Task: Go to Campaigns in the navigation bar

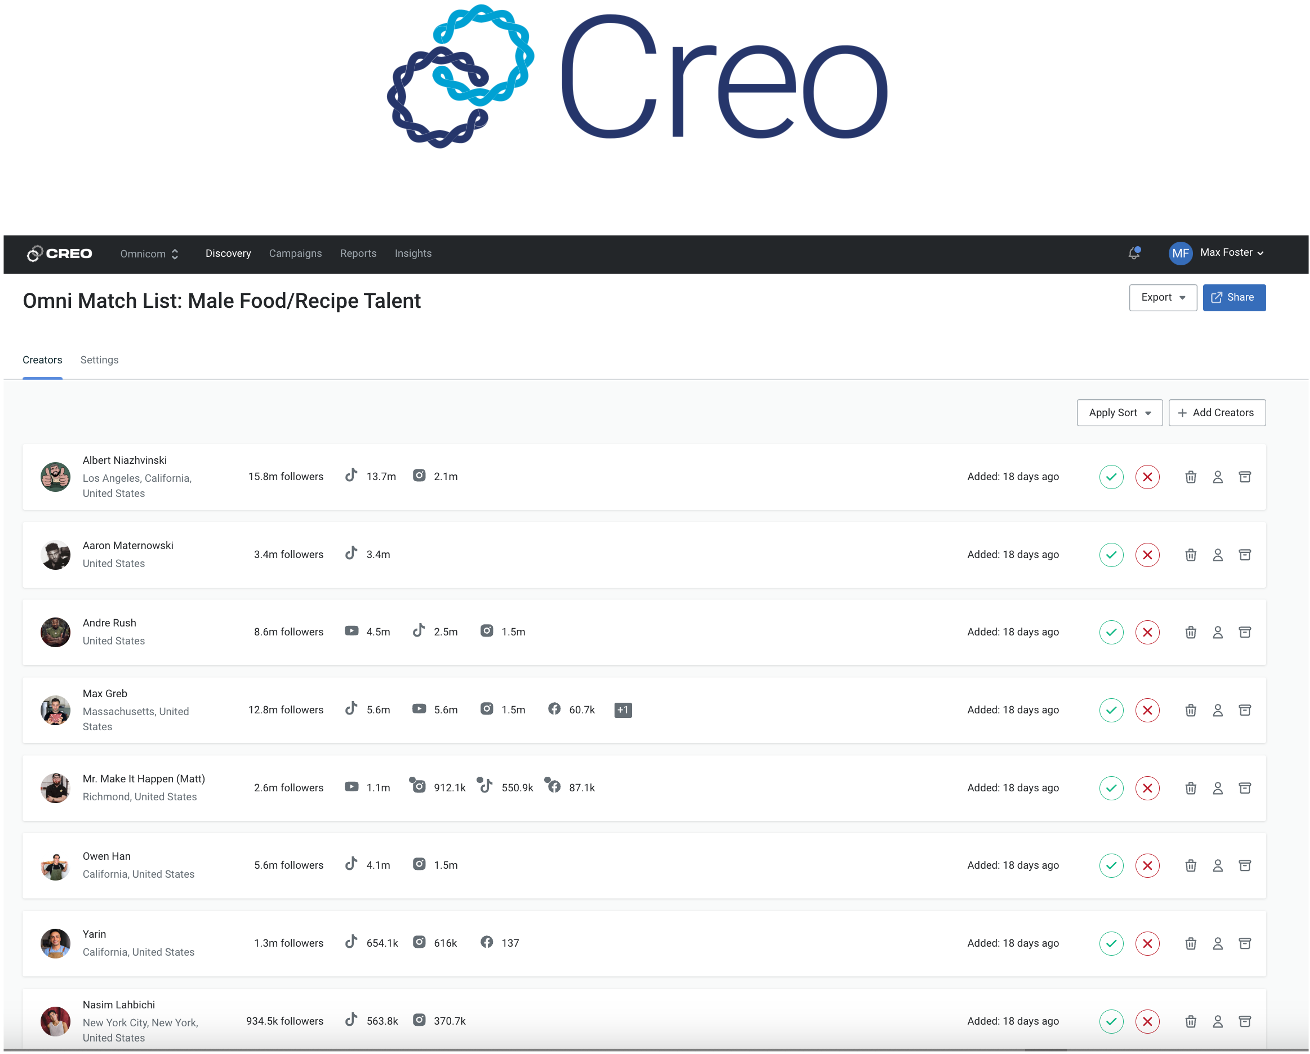Action: (295, 254)
